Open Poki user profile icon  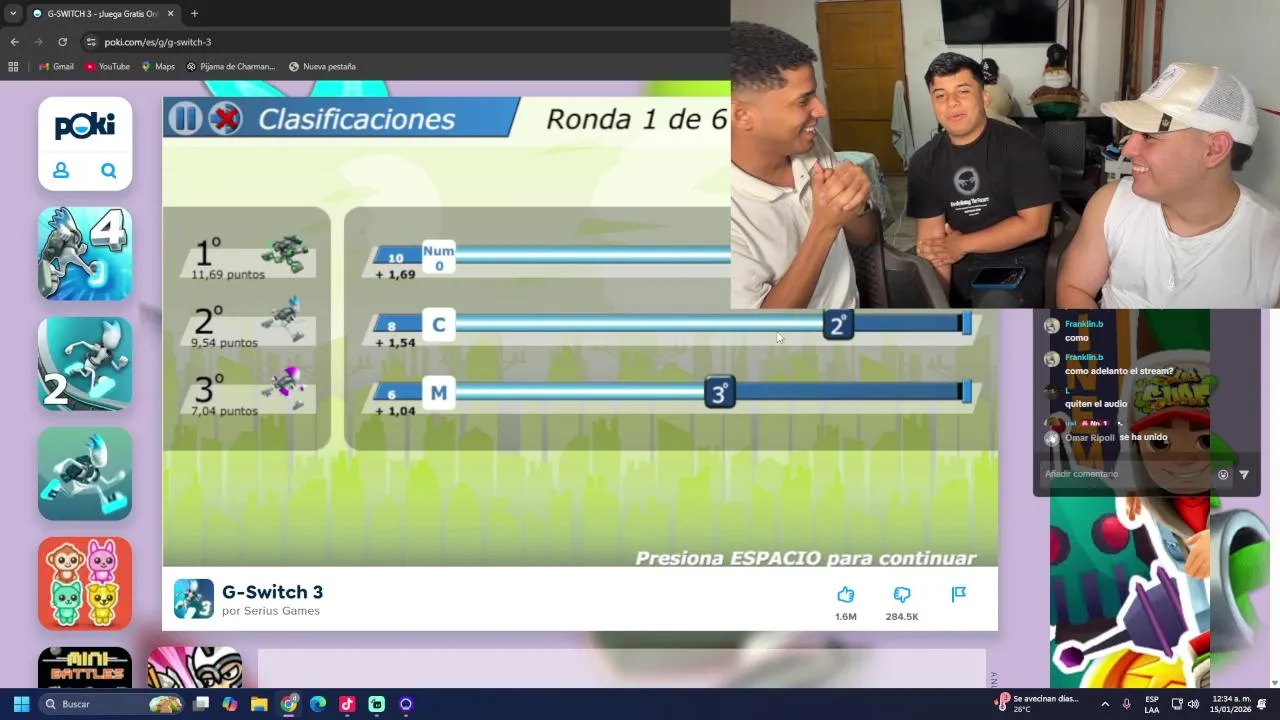coord(61,171)
